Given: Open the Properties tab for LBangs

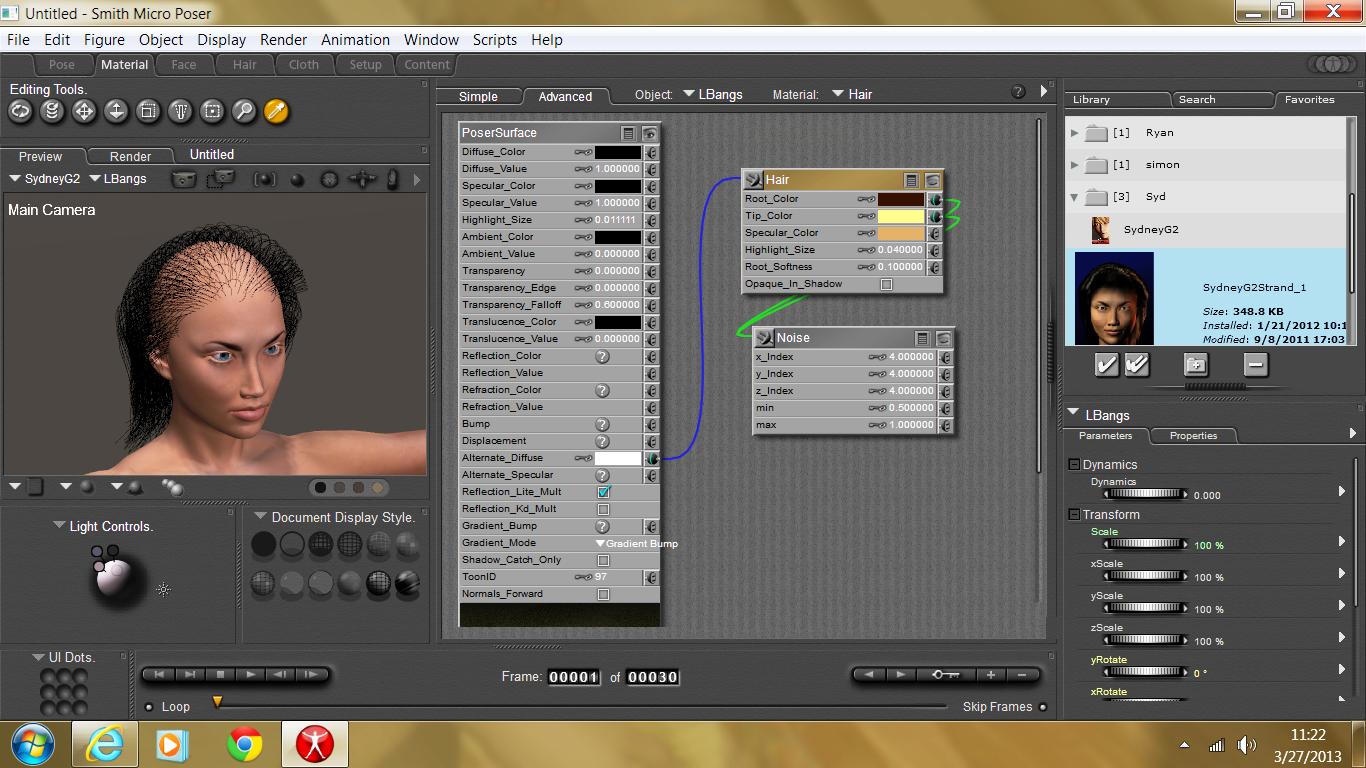Looking at the screenshot, I should pyautogui.click(x=1193, y=436).
